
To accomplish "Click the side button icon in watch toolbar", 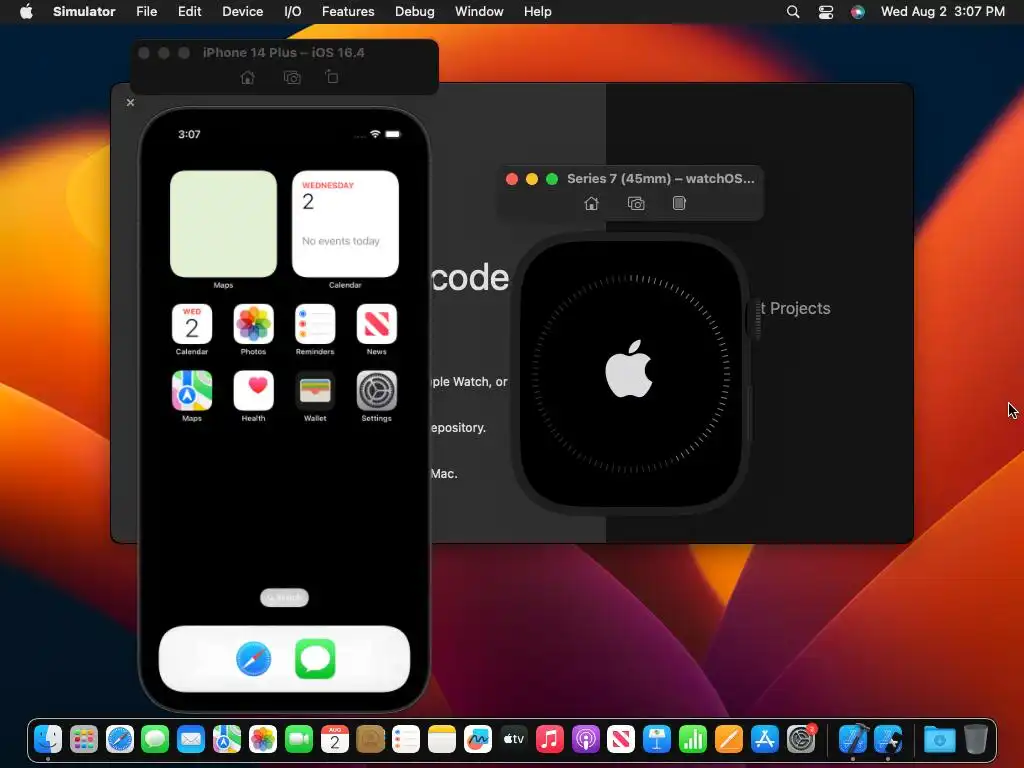I will pos(679,203).
